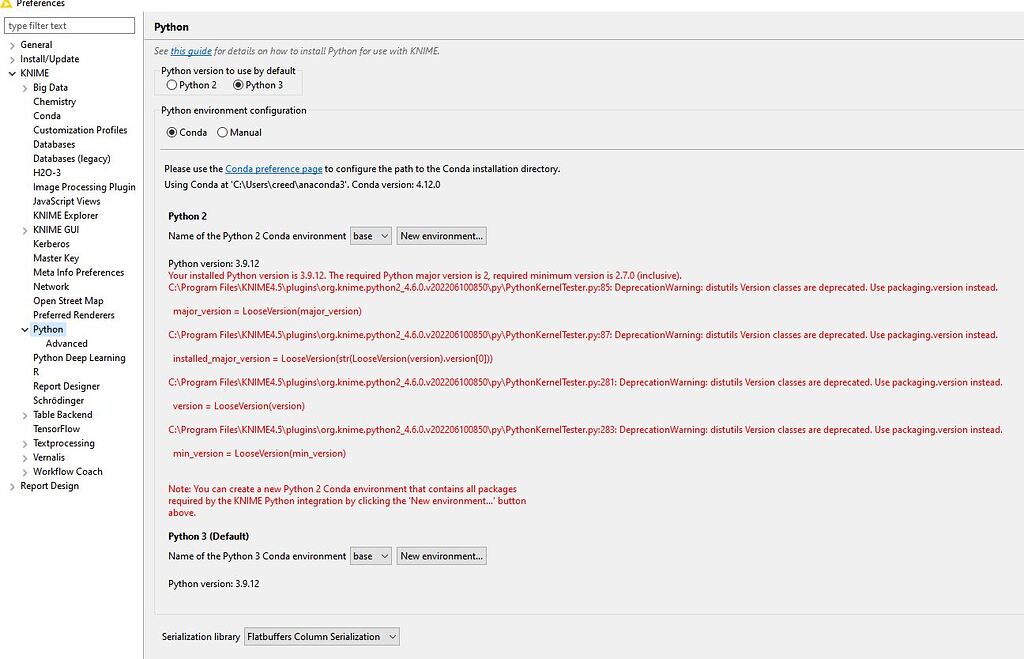Select Conda in the preferences sidebar
The width and height of the screenshot is (1024, 659).
pos(46,115)
